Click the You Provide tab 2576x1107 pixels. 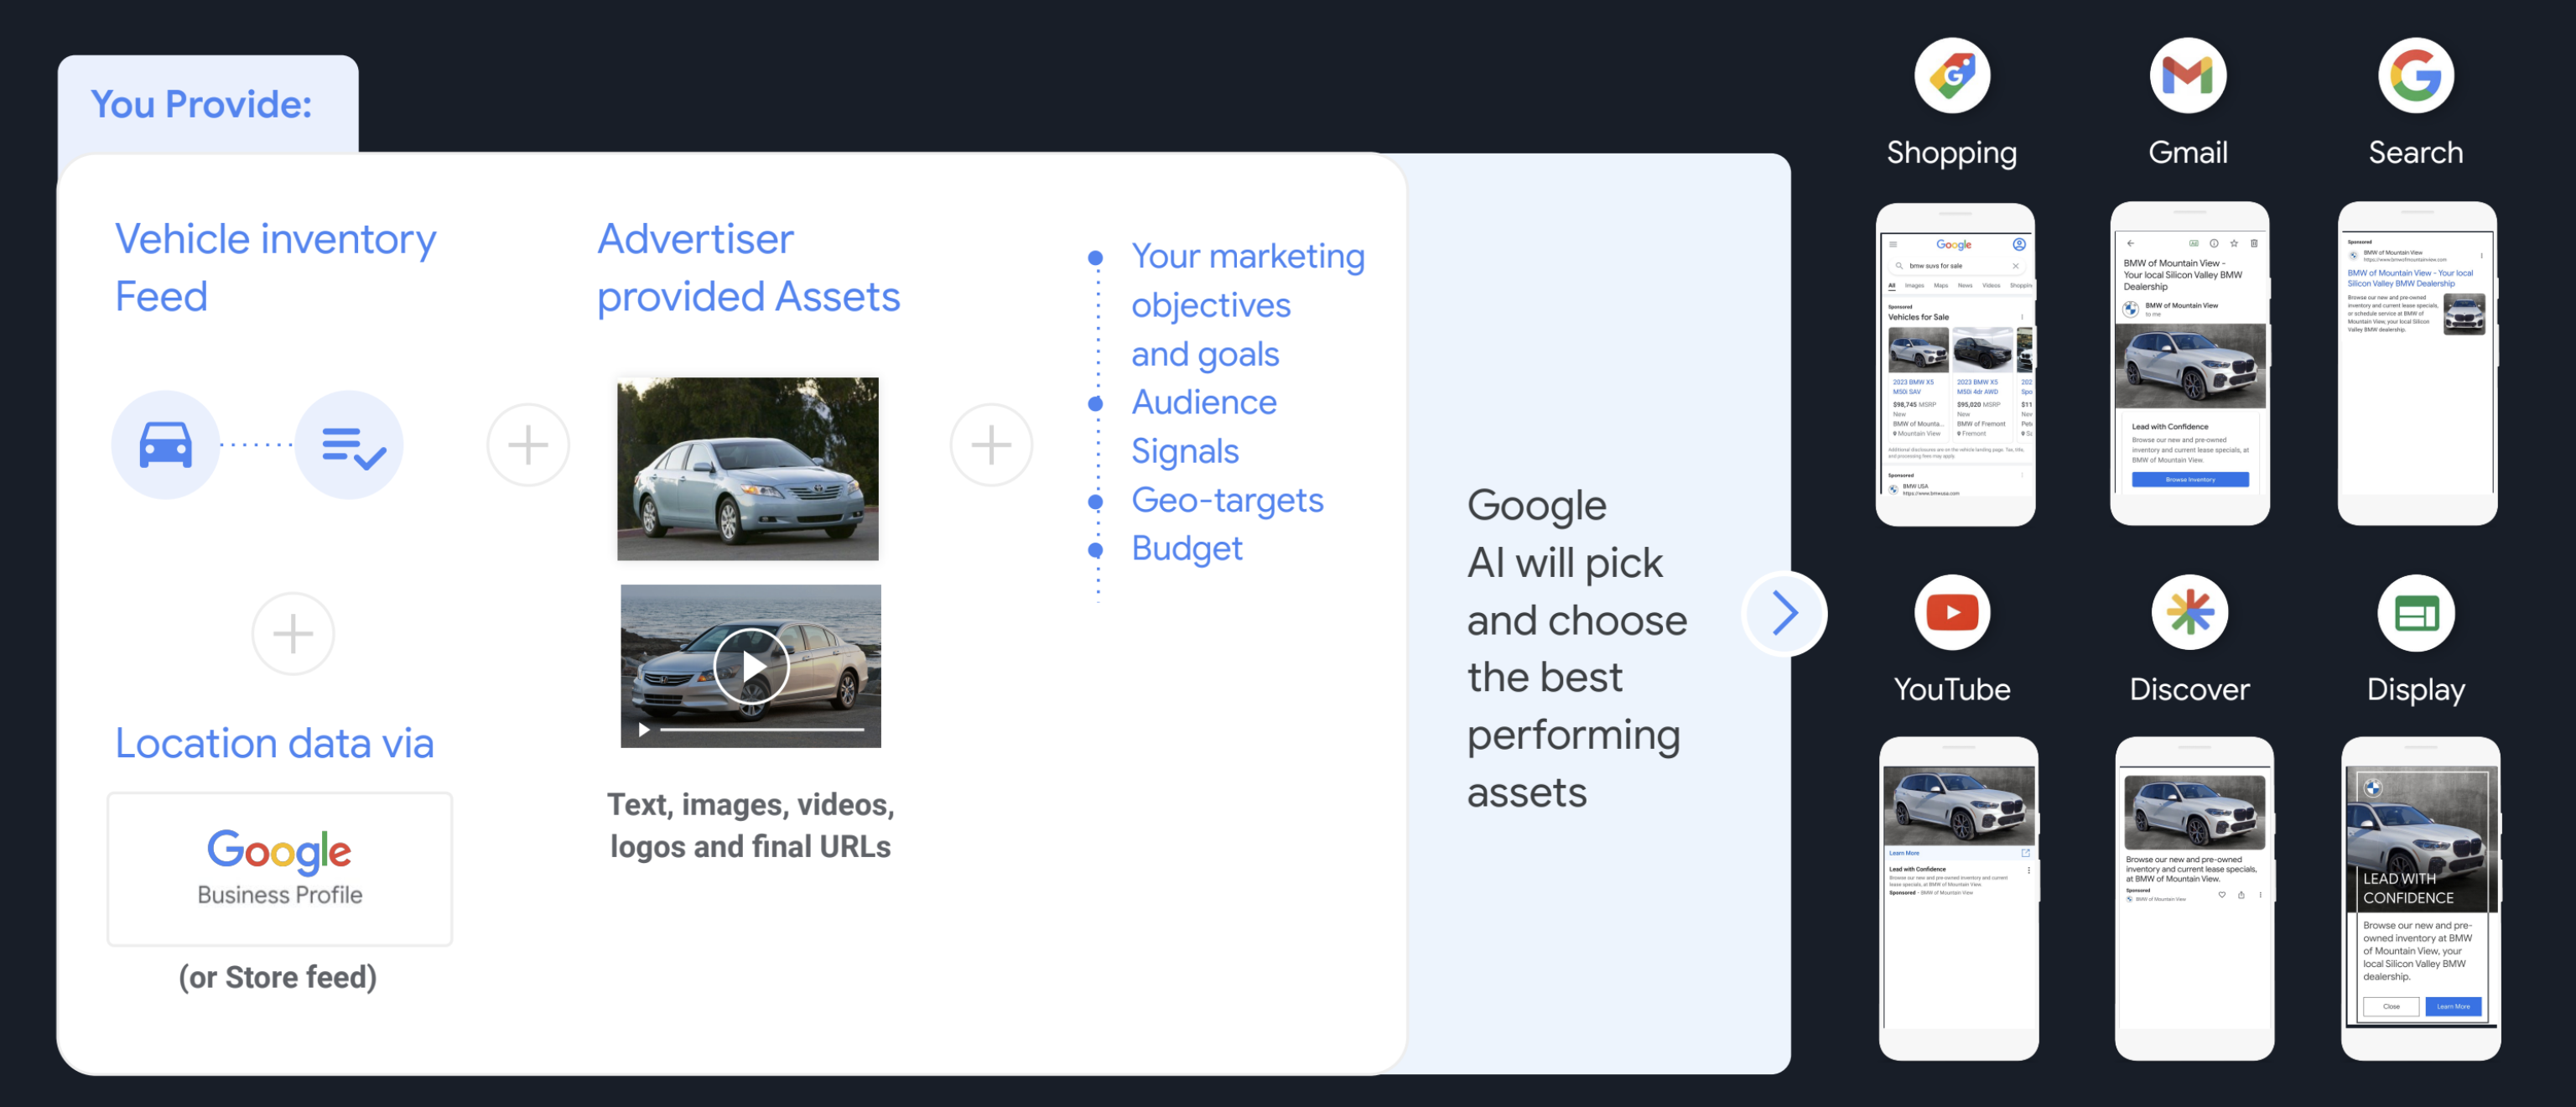point(208,104)
